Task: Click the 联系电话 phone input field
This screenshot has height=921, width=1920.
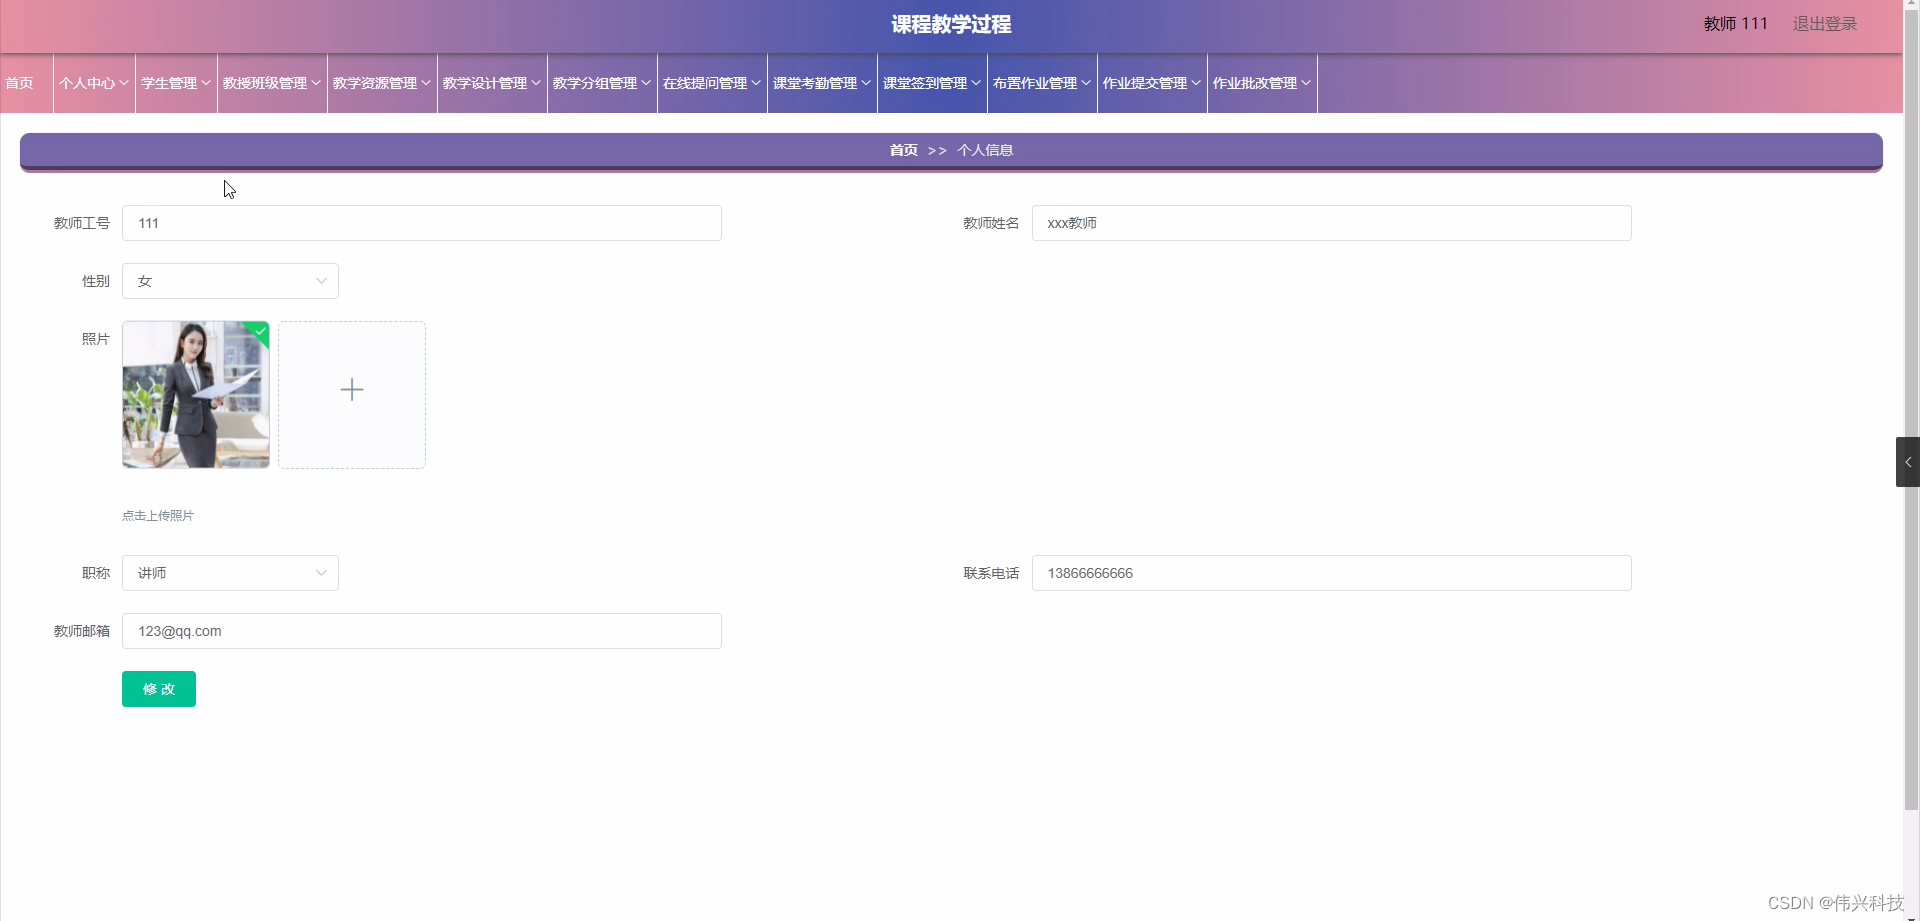Action: (x=1330, y=573)
